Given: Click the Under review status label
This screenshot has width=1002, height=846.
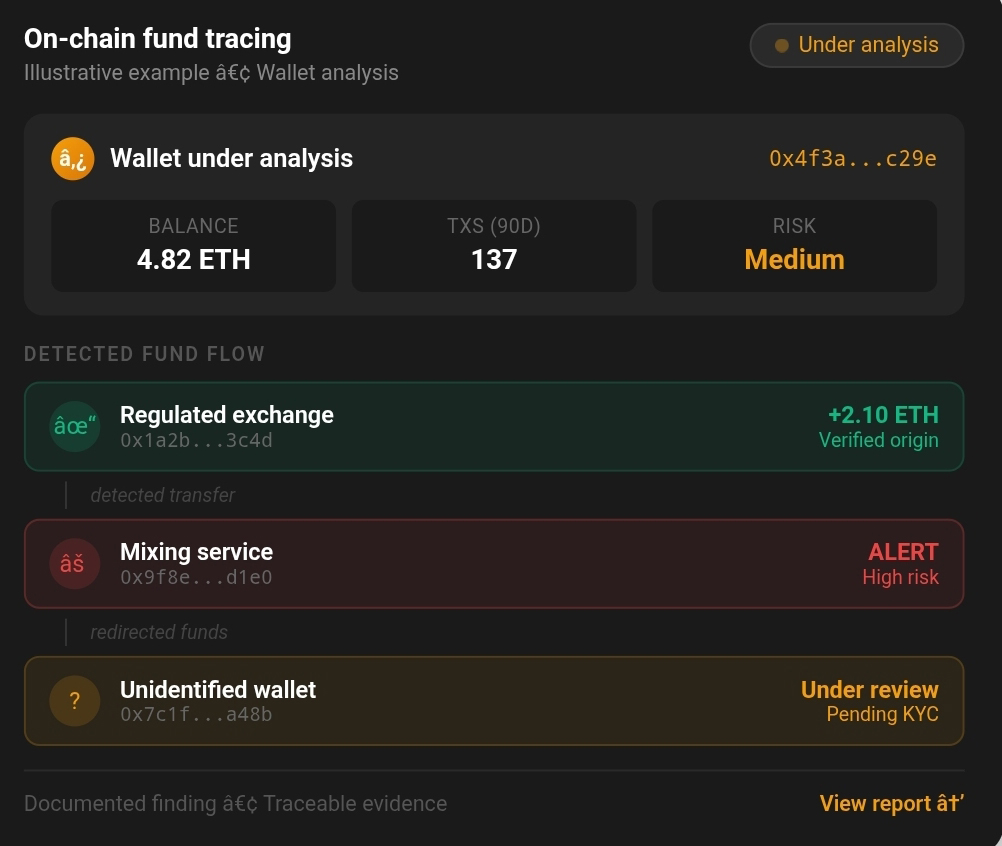Looking at the screenshot, I should click(869, 690).
